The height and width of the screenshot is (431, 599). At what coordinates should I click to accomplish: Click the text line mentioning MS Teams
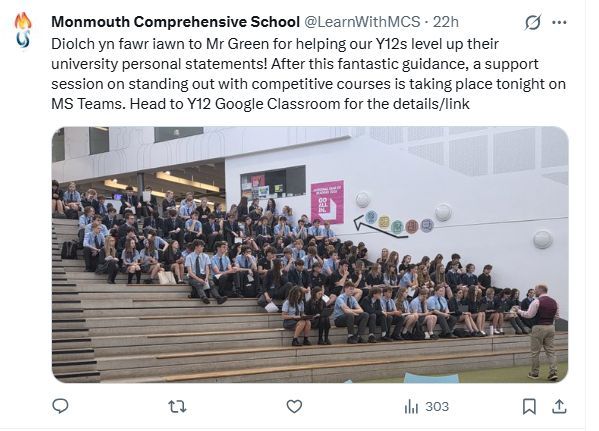click(260, 104)
